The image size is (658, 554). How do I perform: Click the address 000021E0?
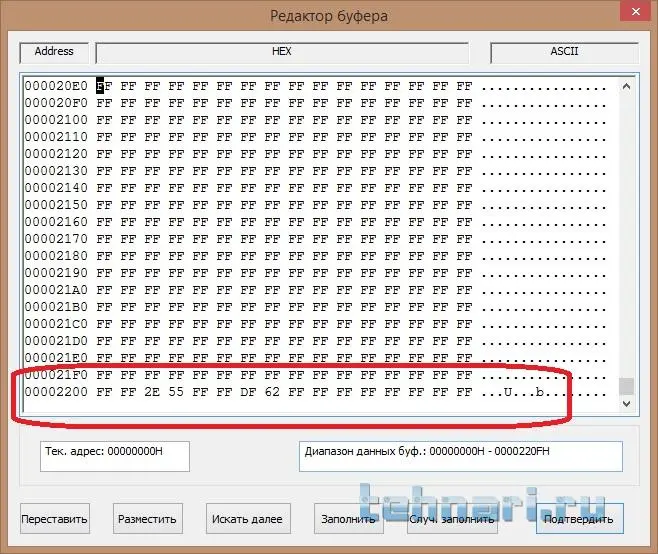point(56,358)
